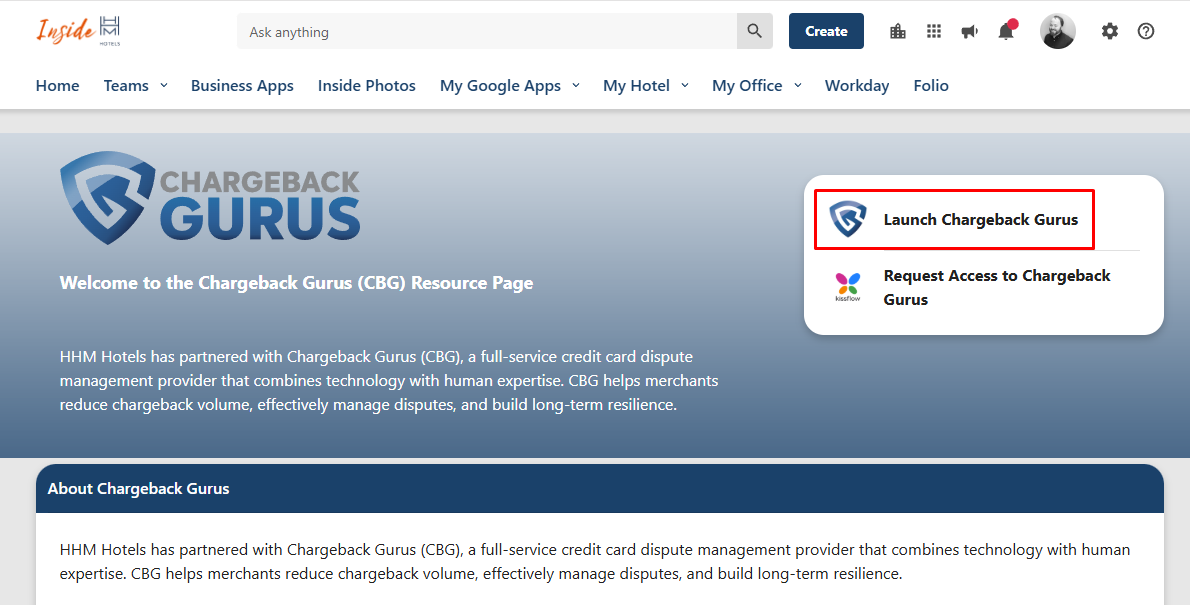Open the announcements megaphone icon
The height and width of the screenshot is (605, 1190).
point(969,31)
